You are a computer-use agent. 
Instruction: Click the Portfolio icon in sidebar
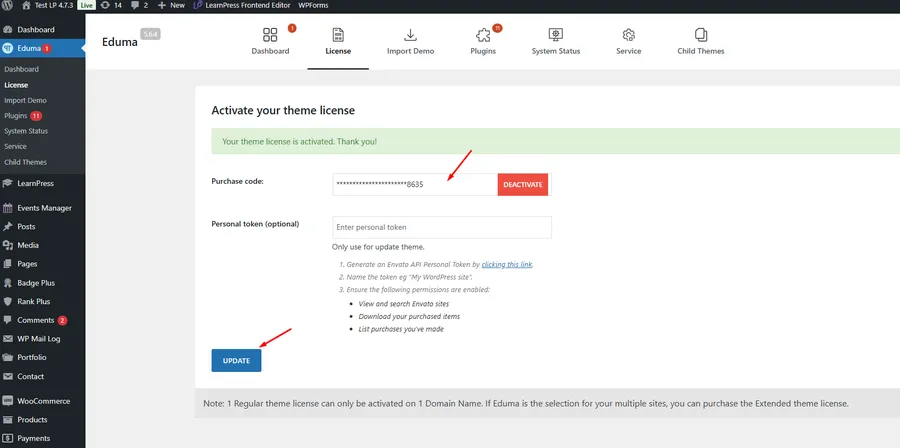[7, 357]
